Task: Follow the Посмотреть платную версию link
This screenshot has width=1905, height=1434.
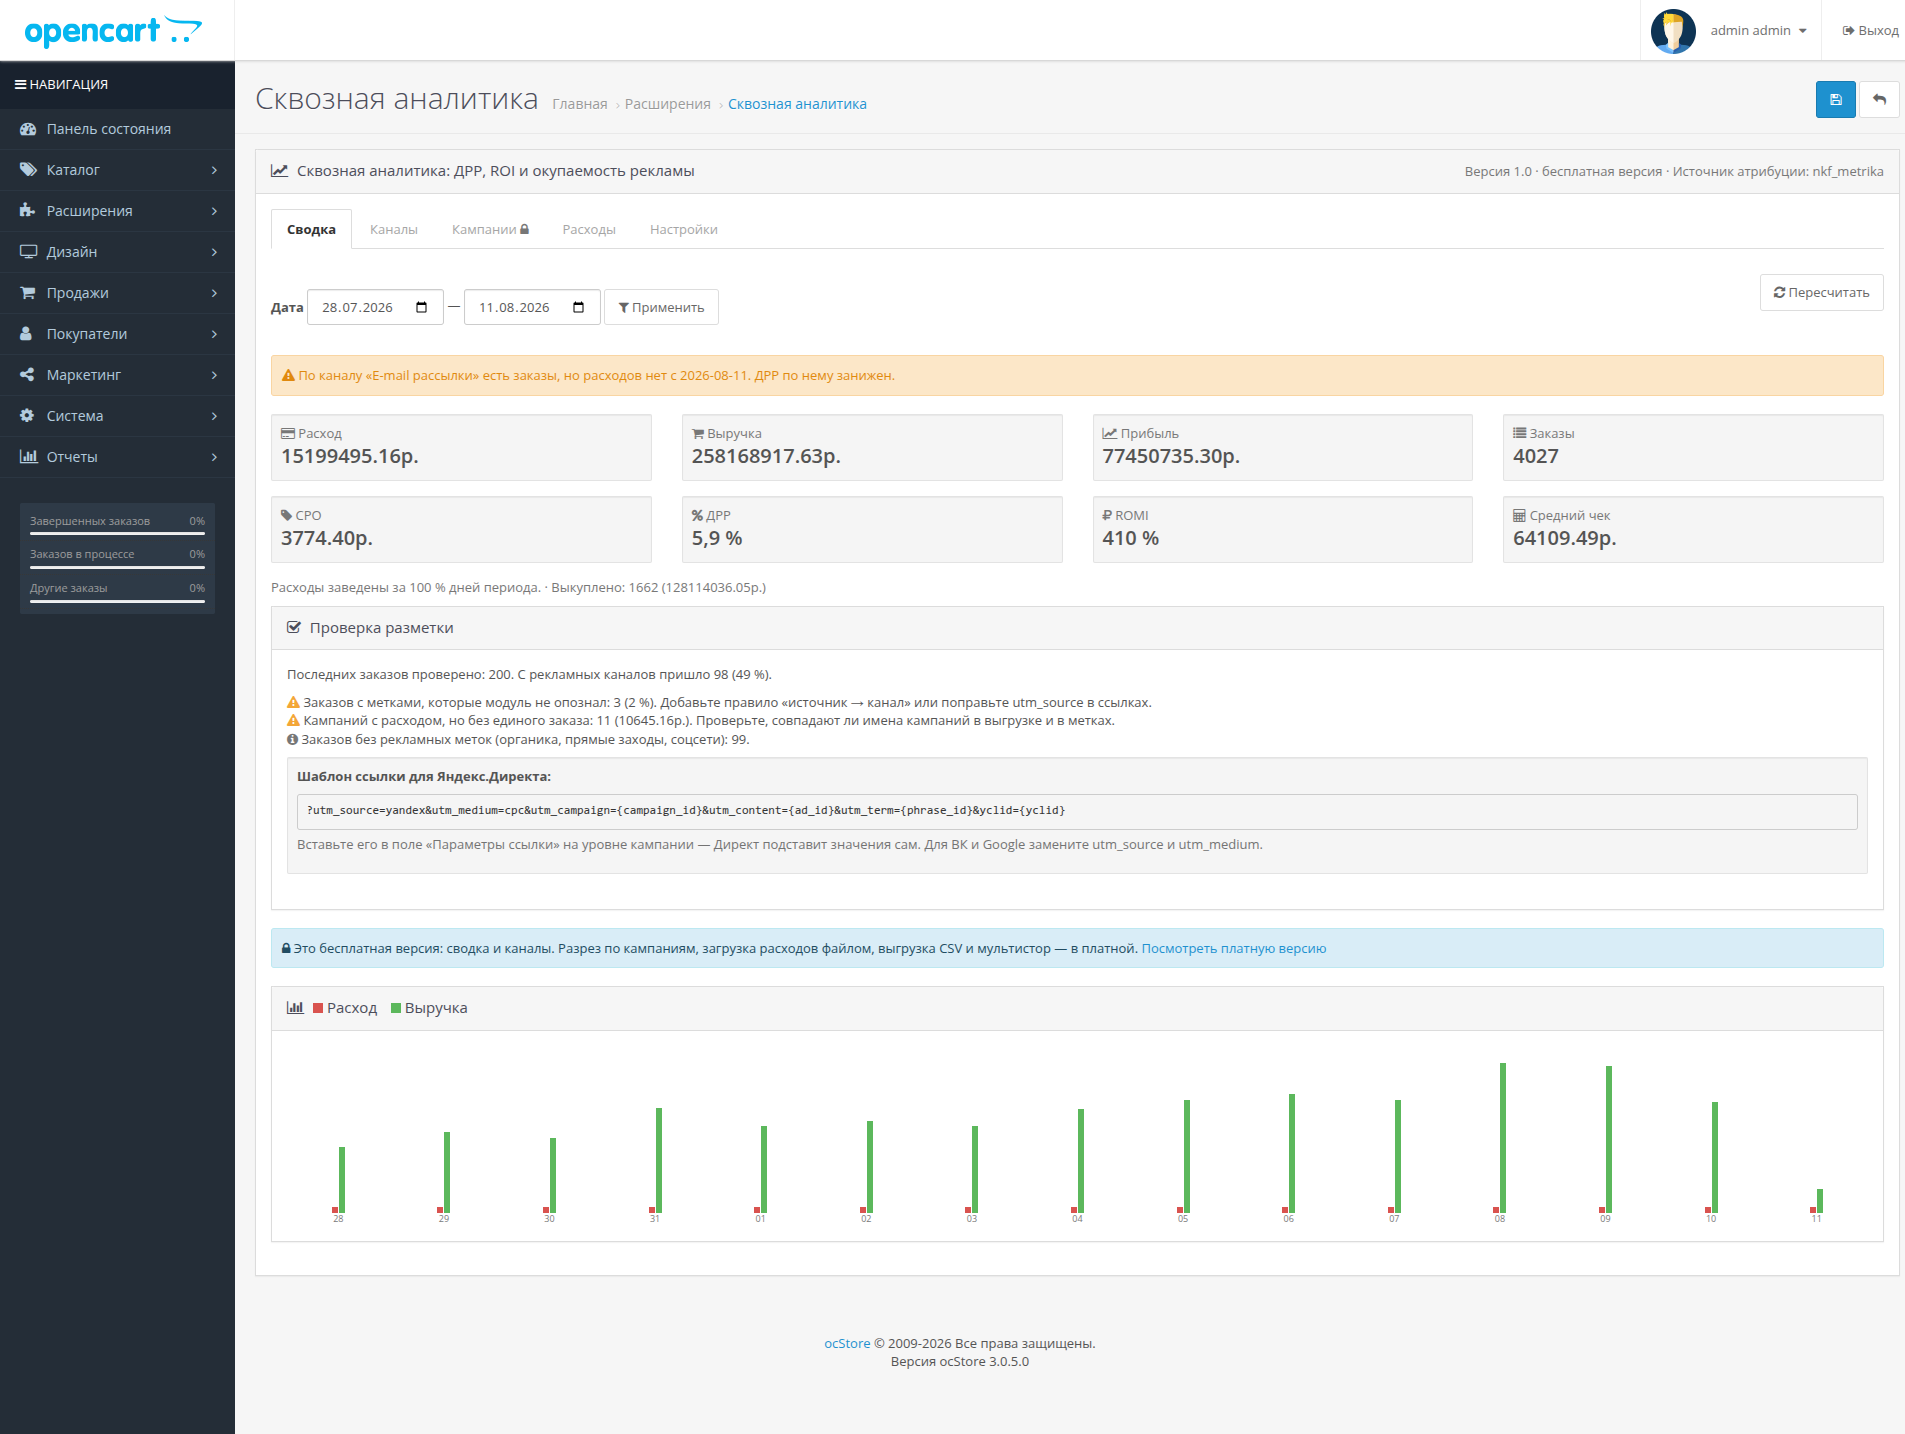Action: 1234,949
